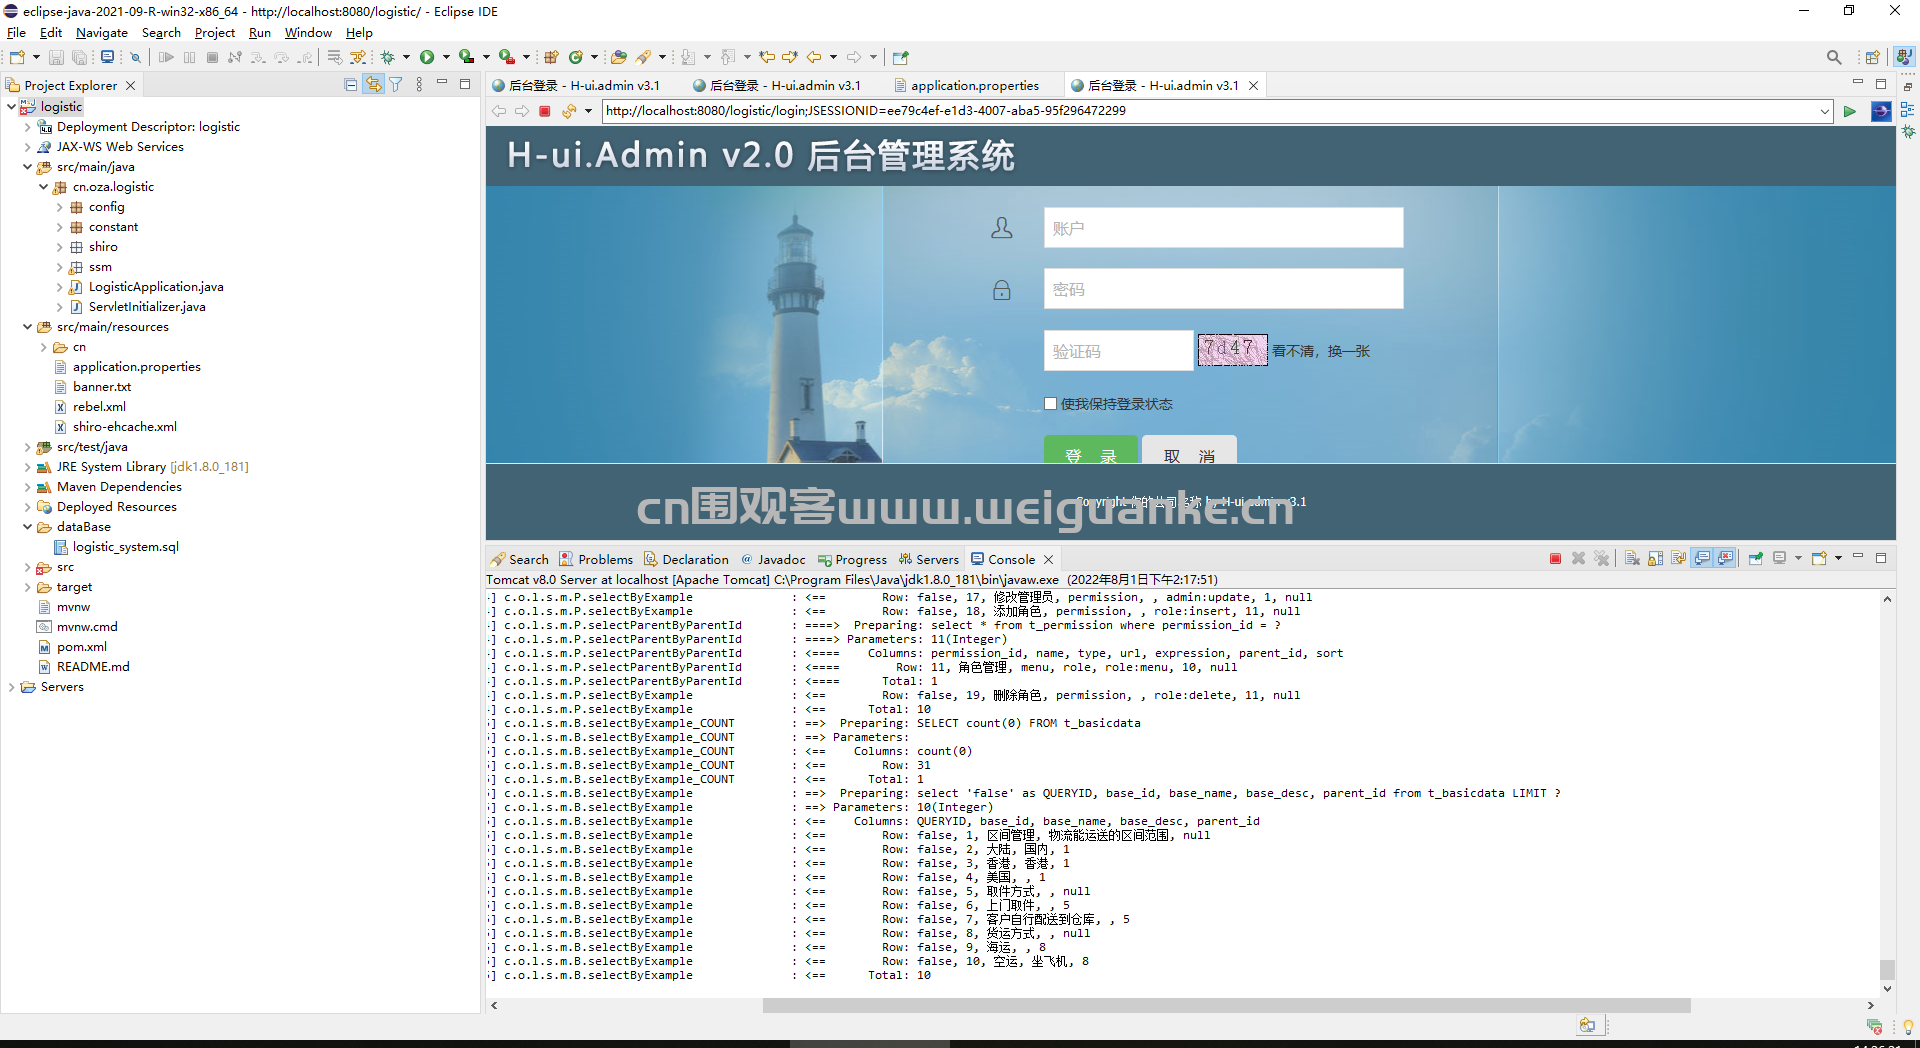
Task: Expand the Servers project
Action: (11, 687)
